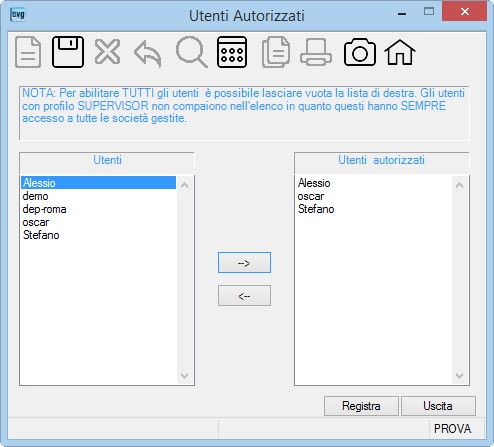Add the user with the --> button
Viewport: 494px width, 447px height.
point(244,263)
